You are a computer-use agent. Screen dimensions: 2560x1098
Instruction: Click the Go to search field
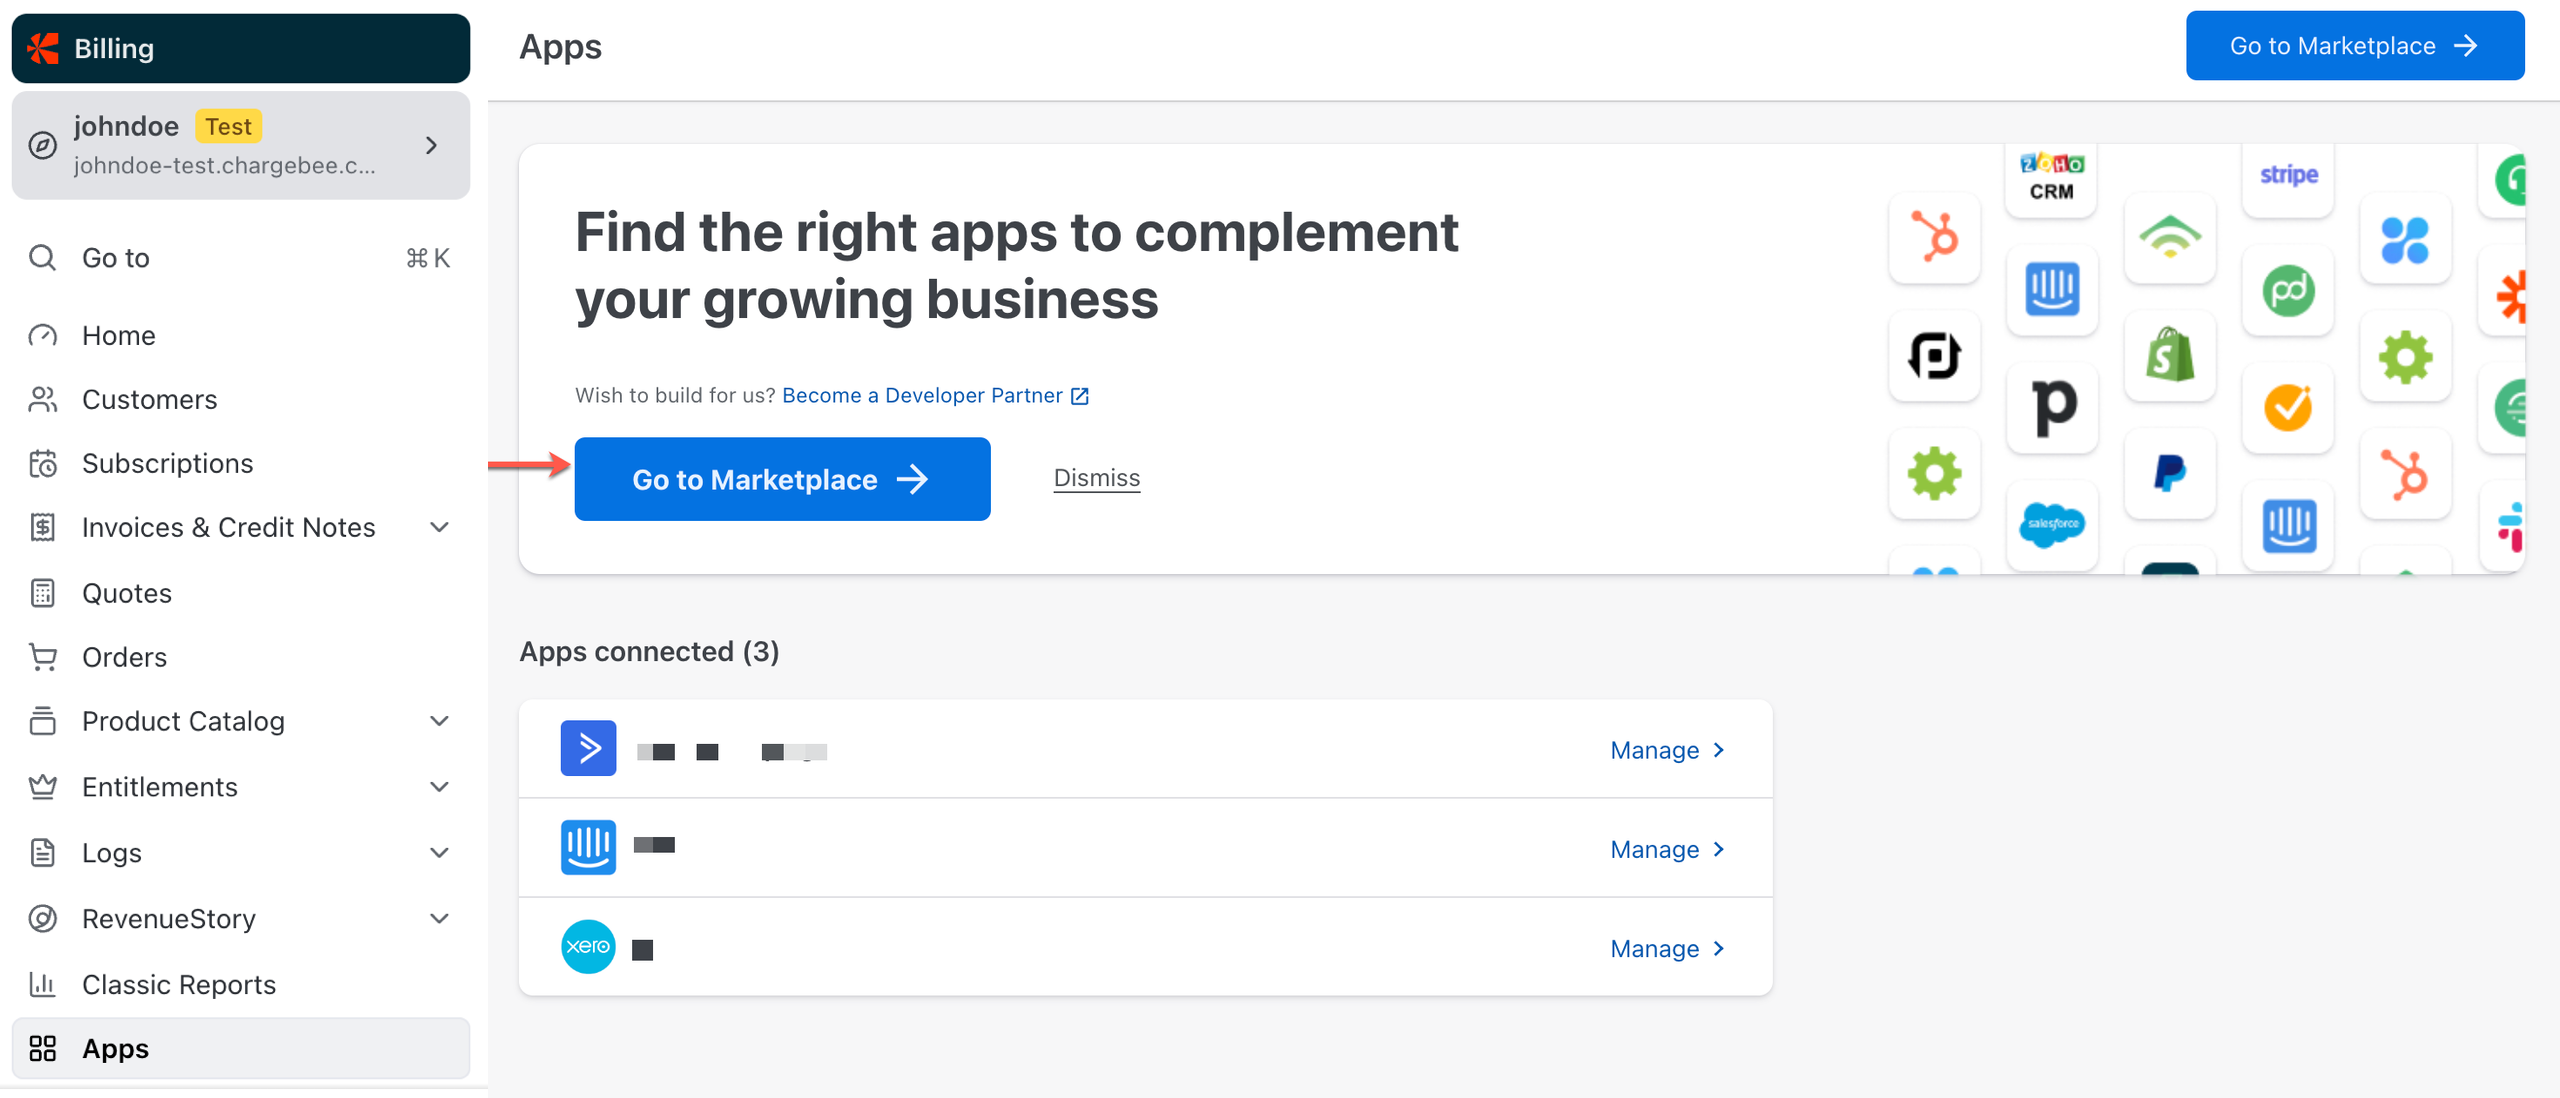click(240, 258)
